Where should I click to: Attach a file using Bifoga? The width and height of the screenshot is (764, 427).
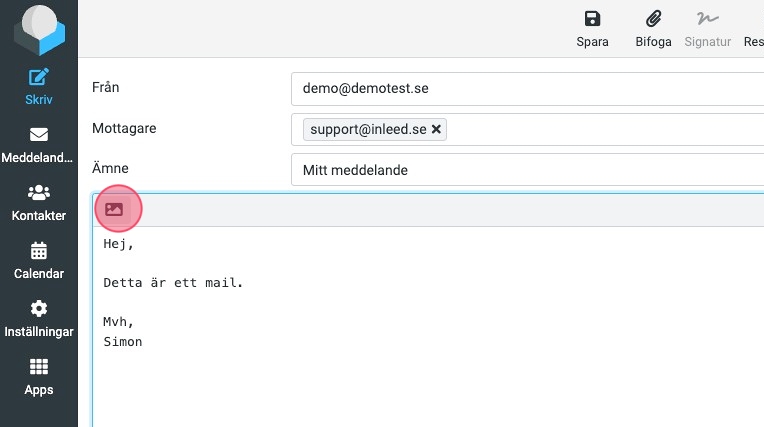653,29
